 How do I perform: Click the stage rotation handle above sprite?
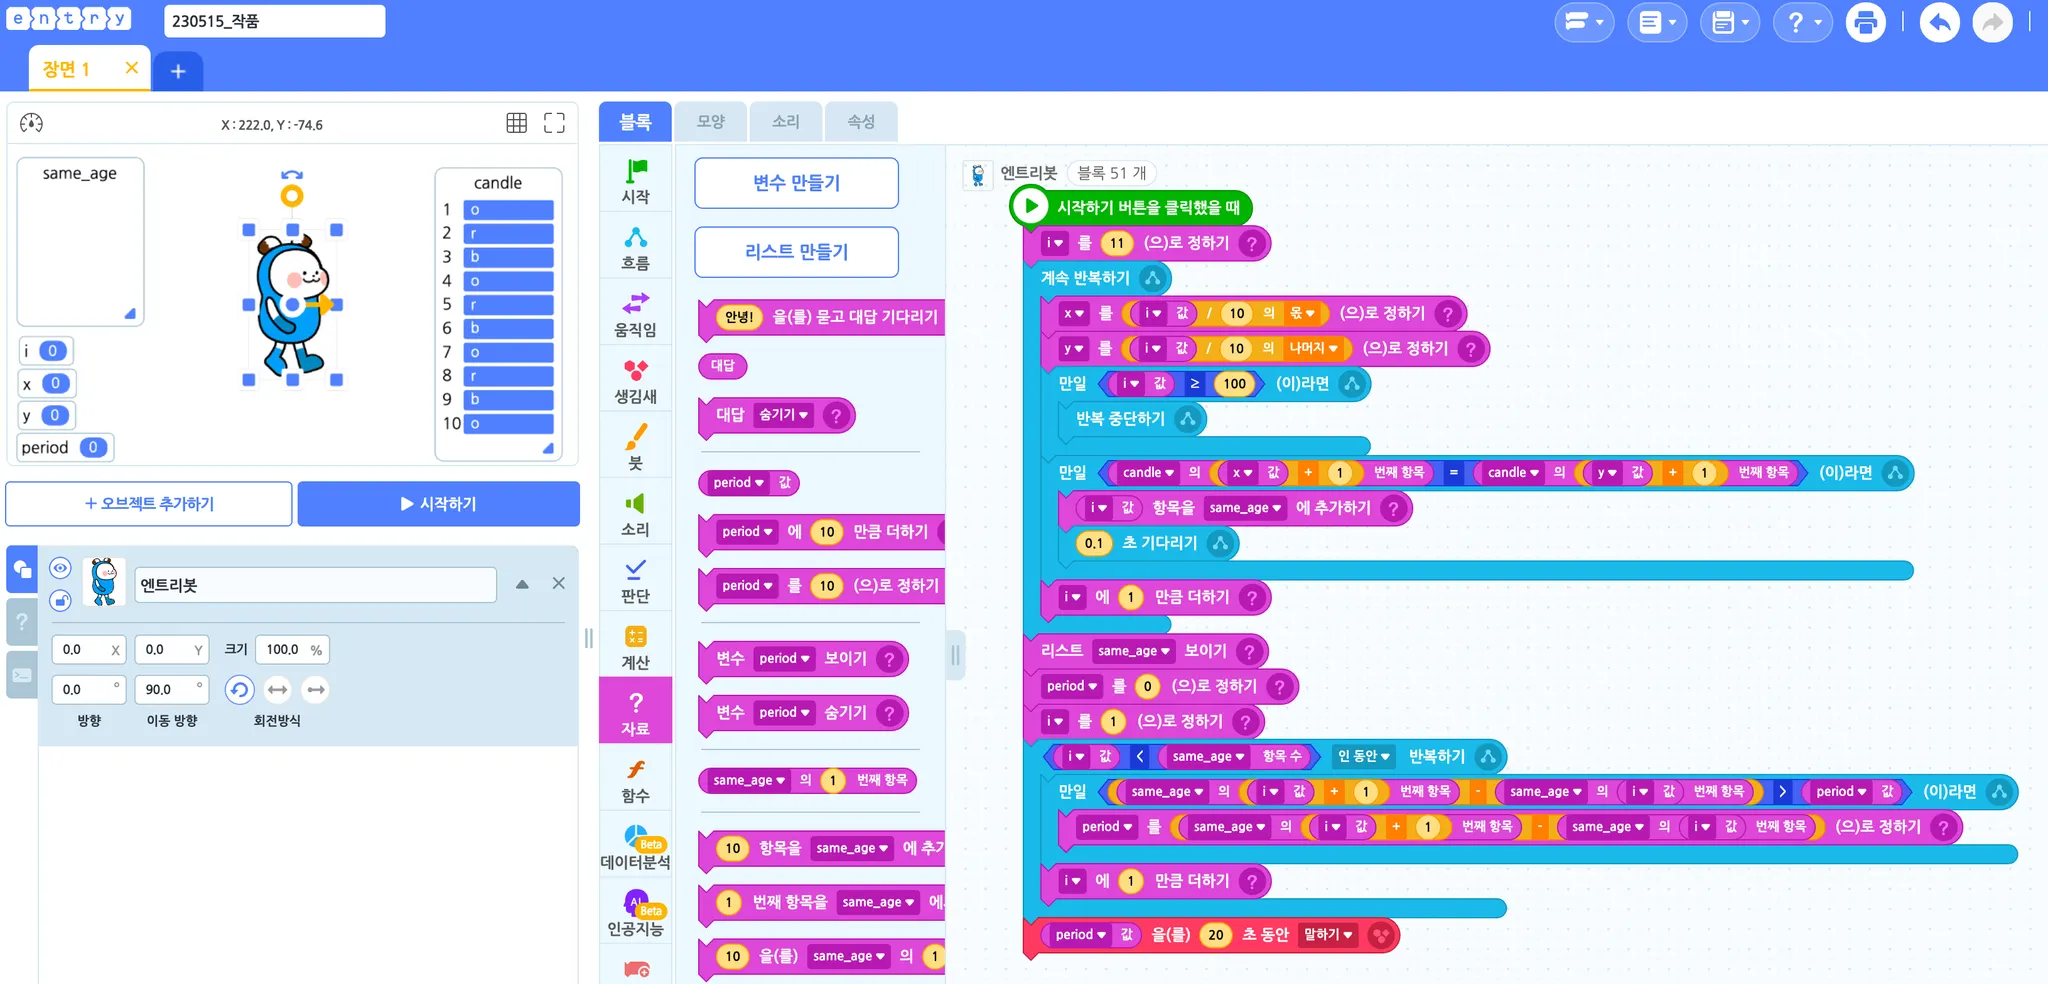point(292,194)
